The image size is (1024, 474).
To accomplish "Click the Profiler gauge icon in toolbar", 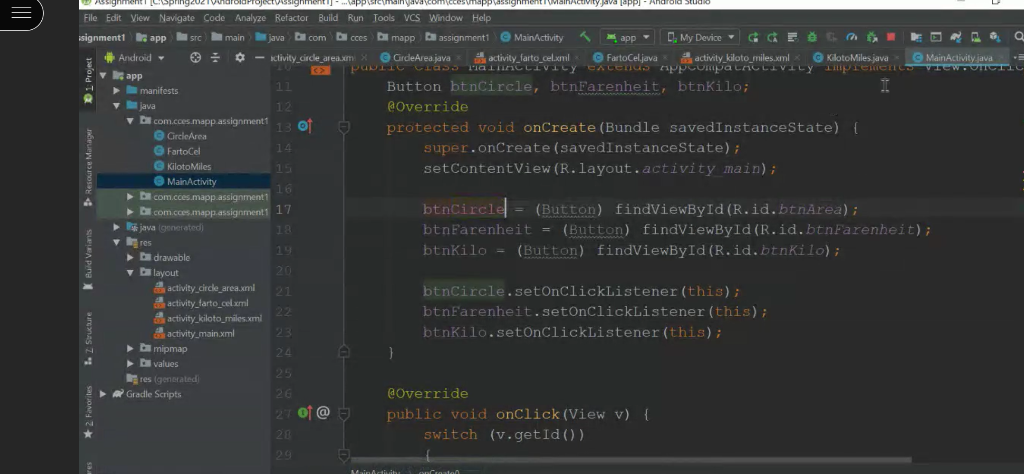I will pos(849,38).
